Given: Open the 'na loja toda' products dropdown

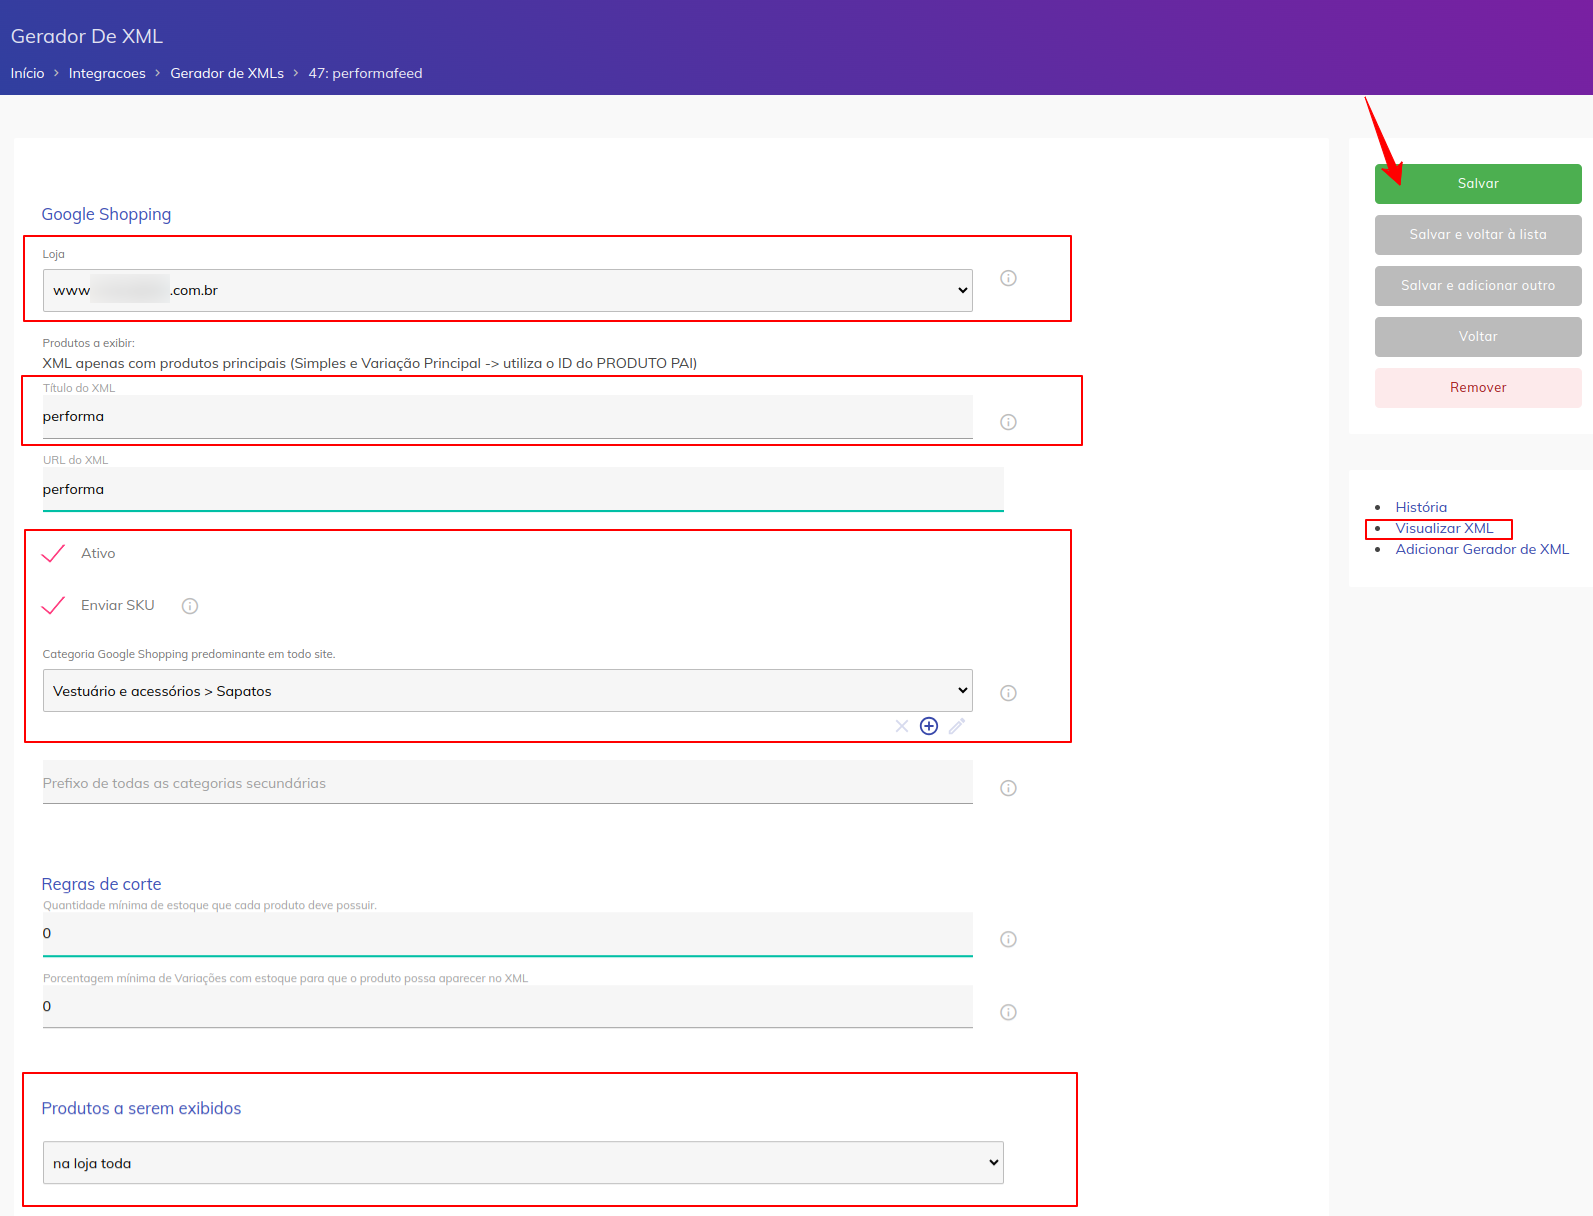Looking at the screenshot, I should point(522,1163).
